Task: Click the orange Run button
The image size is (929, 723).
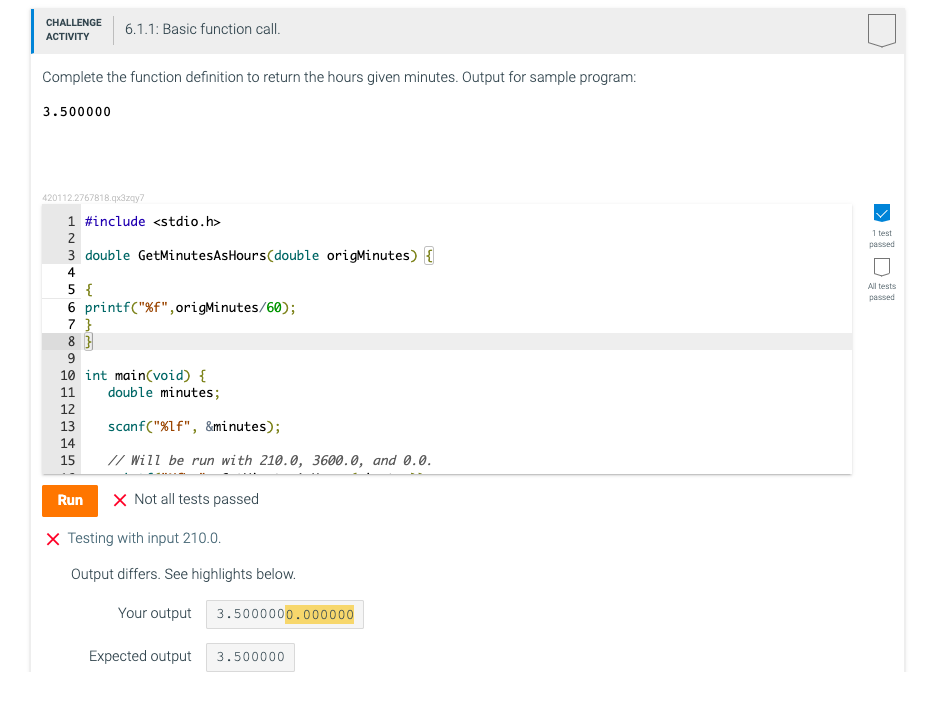Action: [69, 500]
